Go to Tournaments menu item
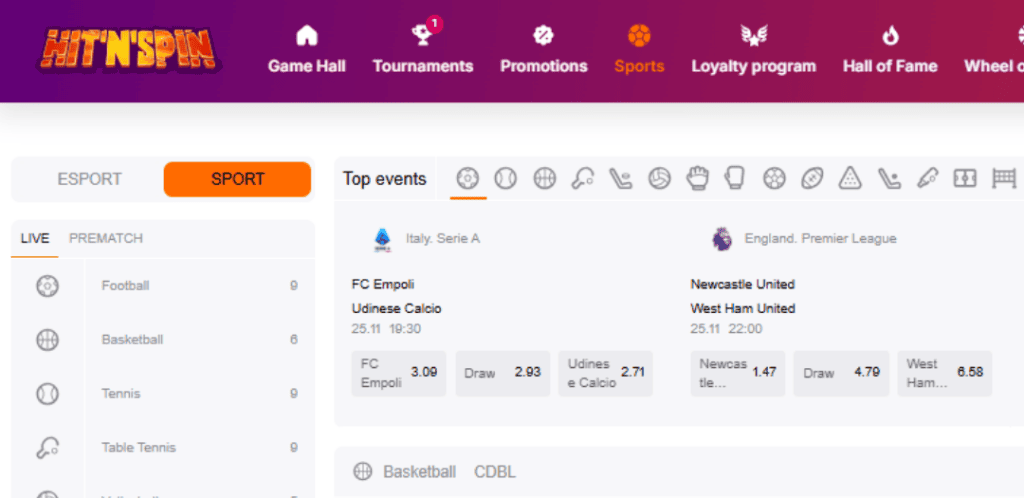 423,67
